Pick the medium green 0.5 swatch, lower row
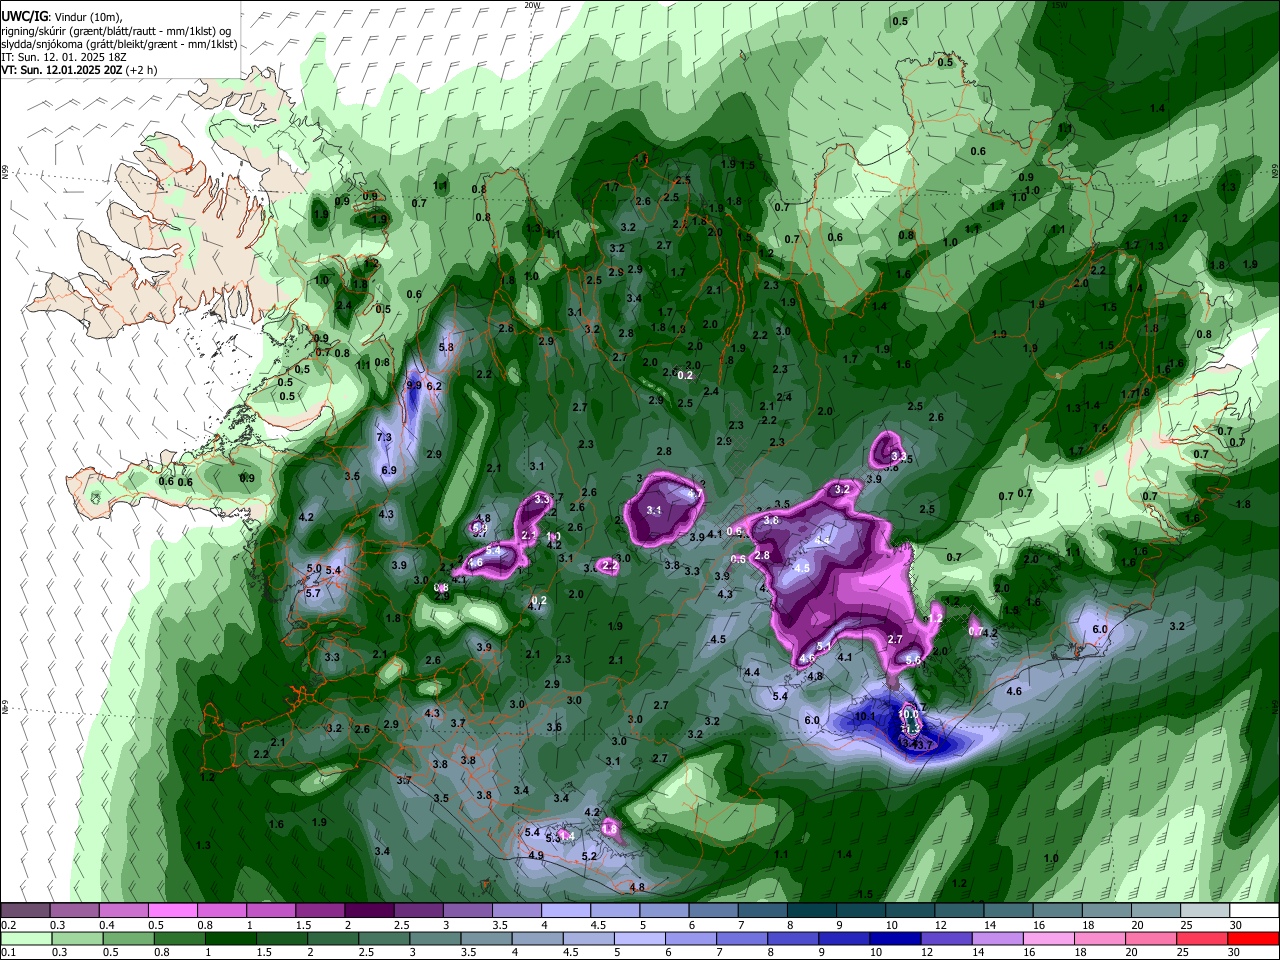The width and height of the screenshot is (1280, 960). (x=128, y=938)
